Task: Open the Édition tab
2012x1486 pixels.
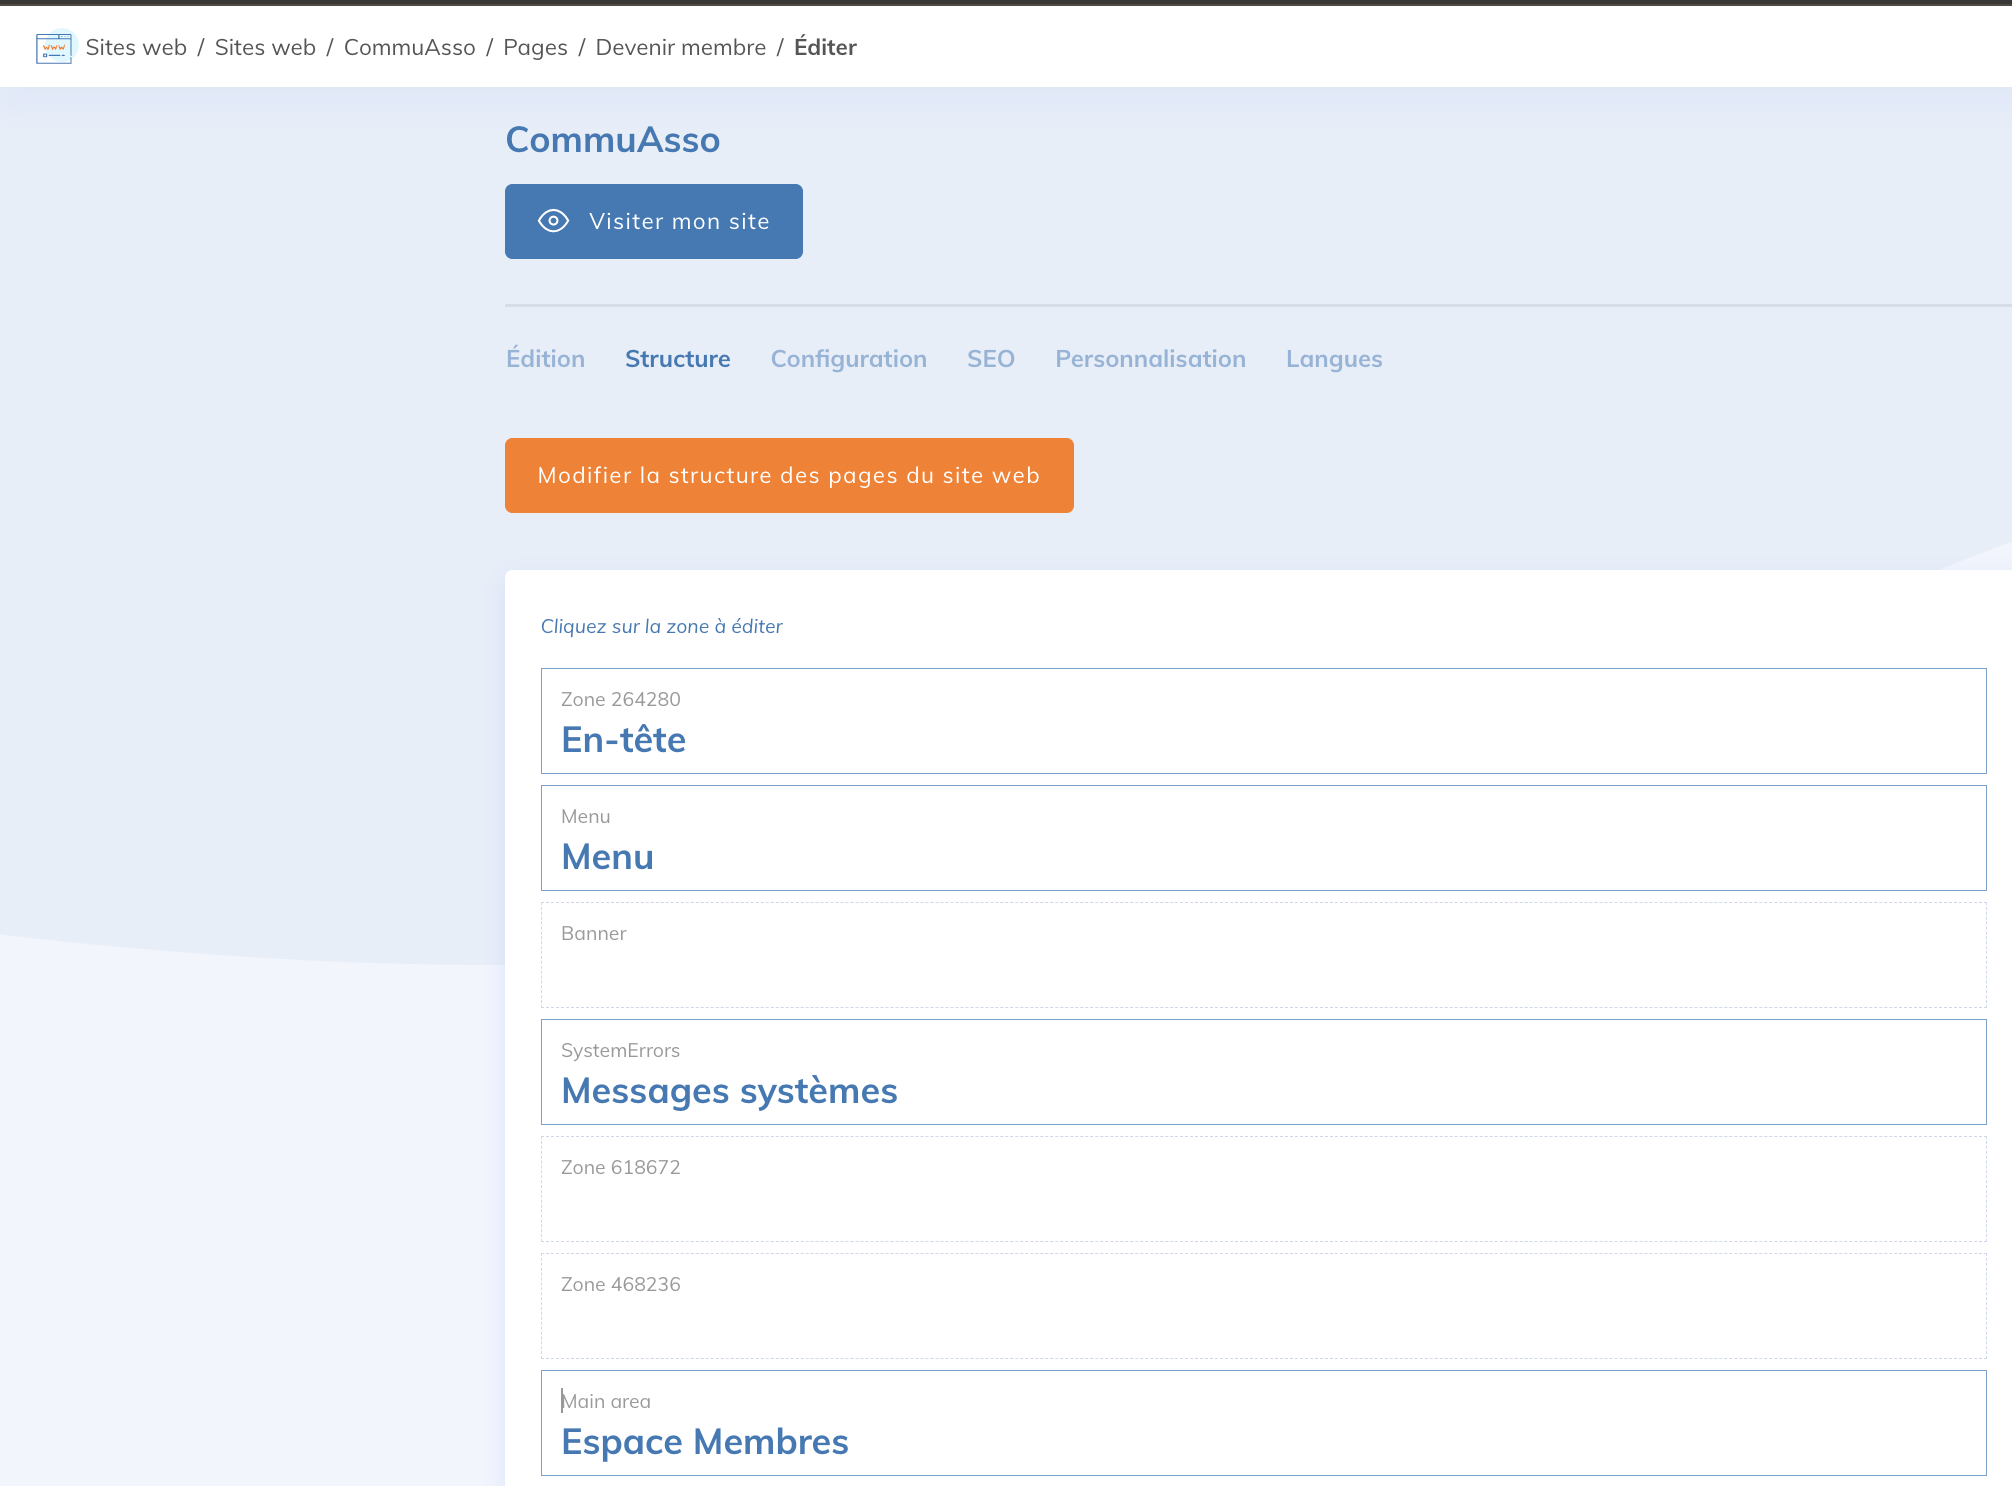Action: click(x=545, y=359)
